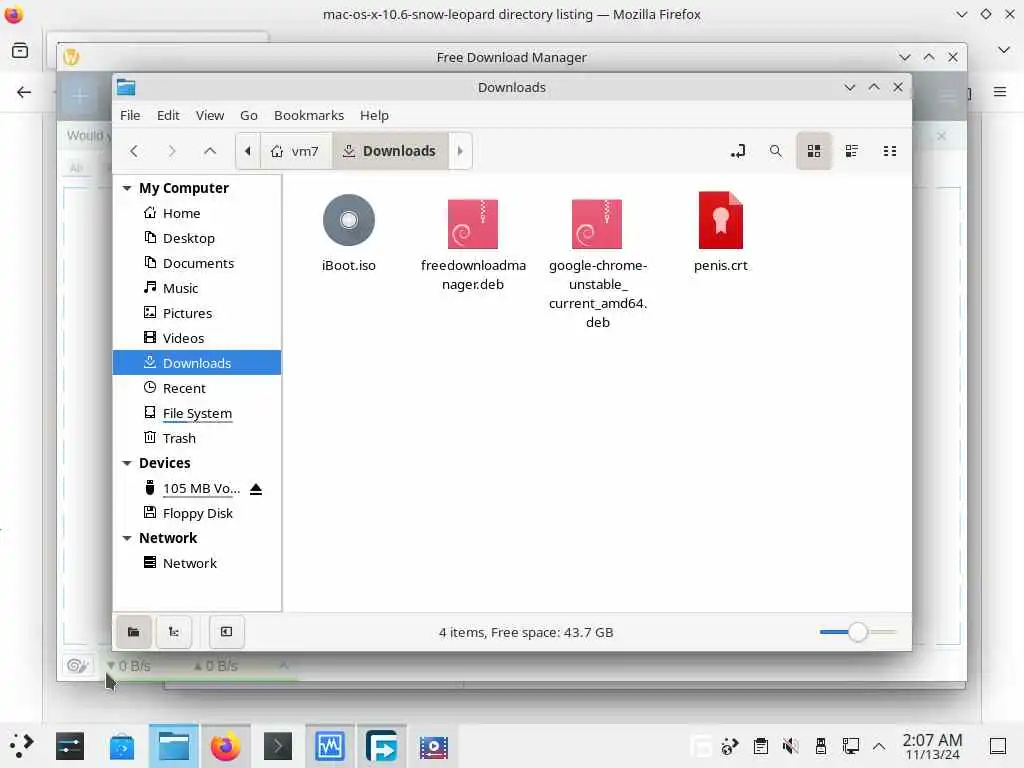Open the Firefox hamburger menu
This screenshot has width=1024, height=768.
click(1000, 92)
